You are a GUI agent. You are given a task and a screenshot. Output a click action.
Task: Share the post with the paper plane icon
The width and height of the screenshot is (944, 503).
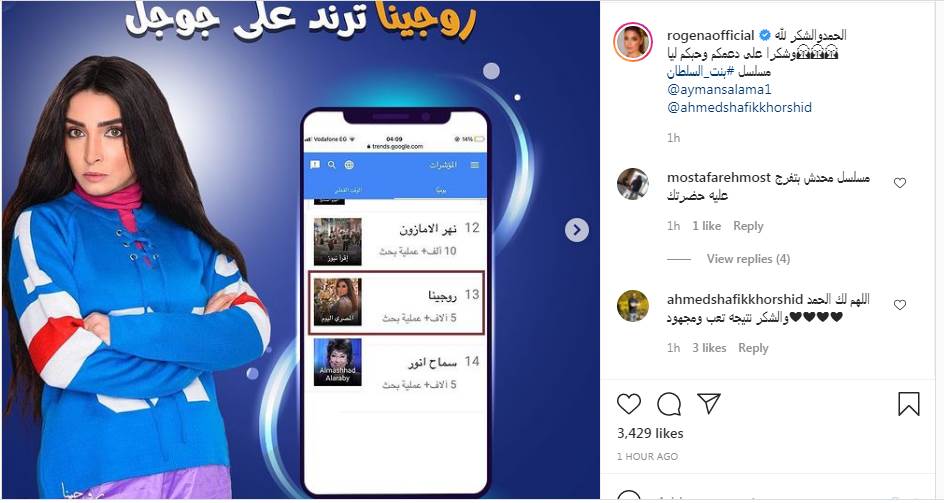click(709, 403)
